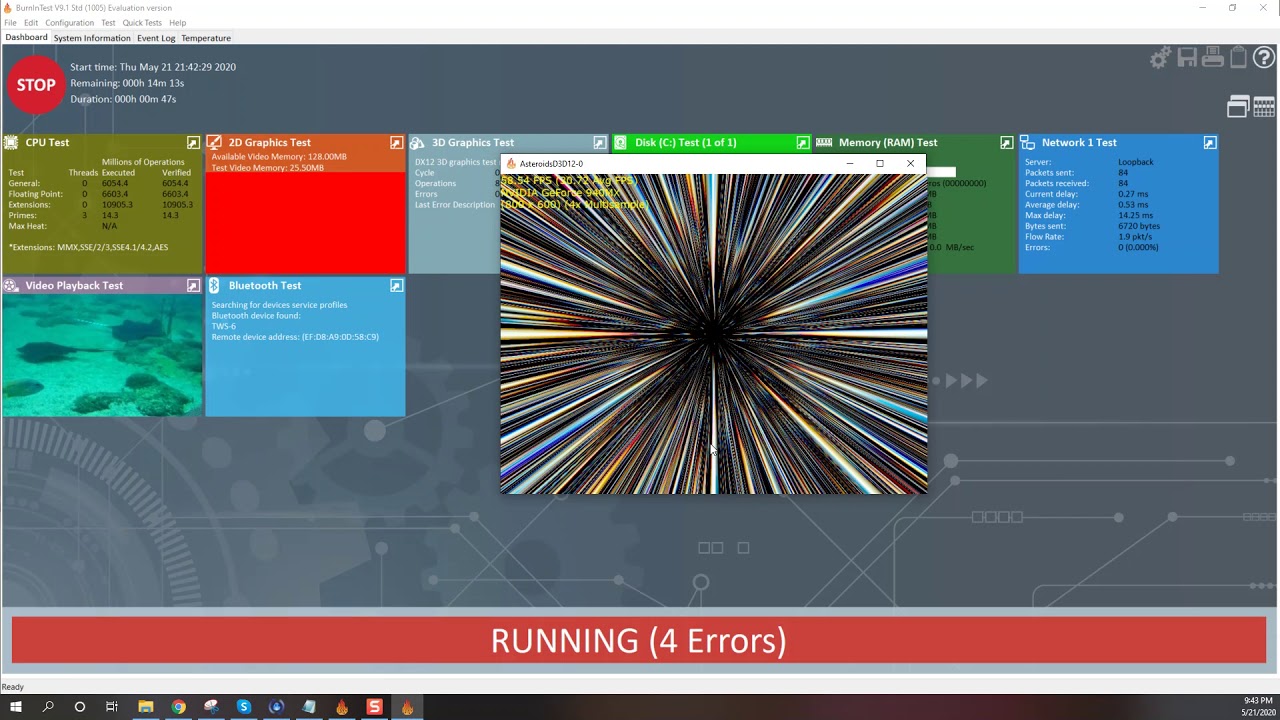1280x720 pixels.
Task: Open help question mark icon
Action: coord(1264,58)
